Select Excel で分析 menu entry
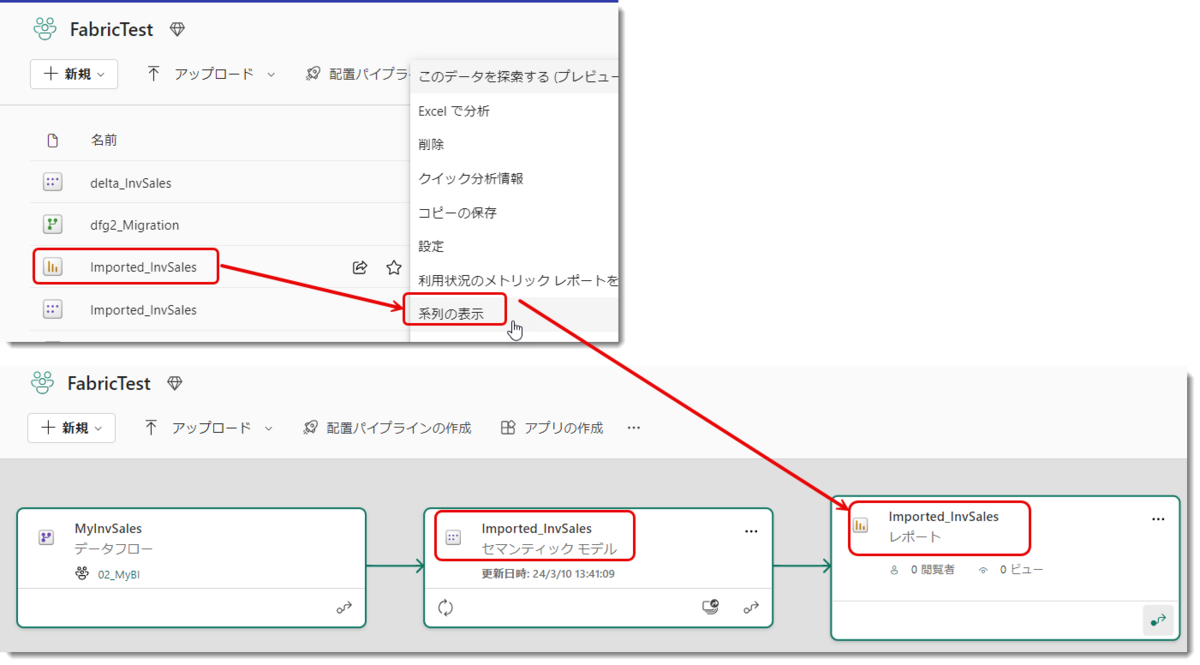This screenshot has width=1200, height=665. click(x=514, y=111)
